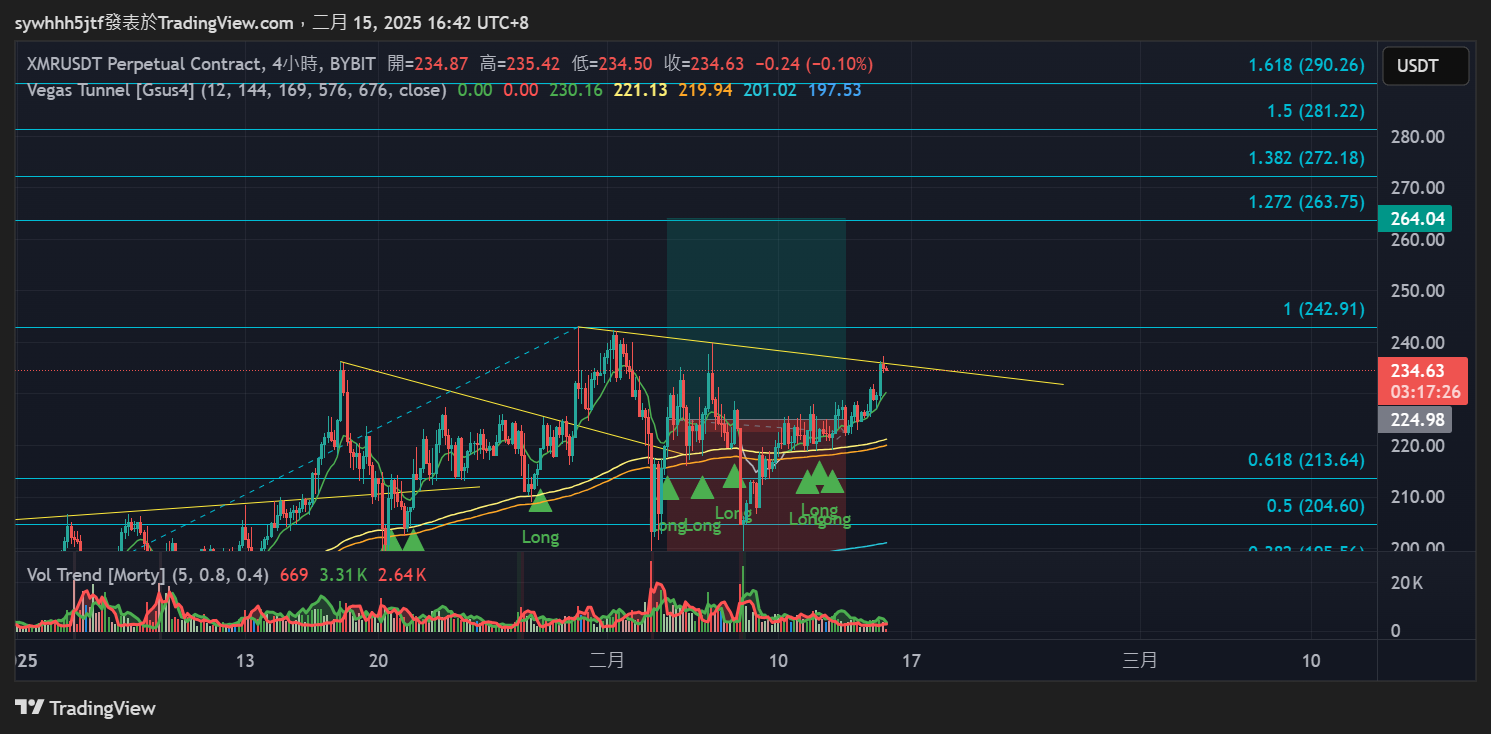Click the 669 Vol Trend value
Image resolution: width=1491 pixels, height=734 pixels.
pos(294,575)
